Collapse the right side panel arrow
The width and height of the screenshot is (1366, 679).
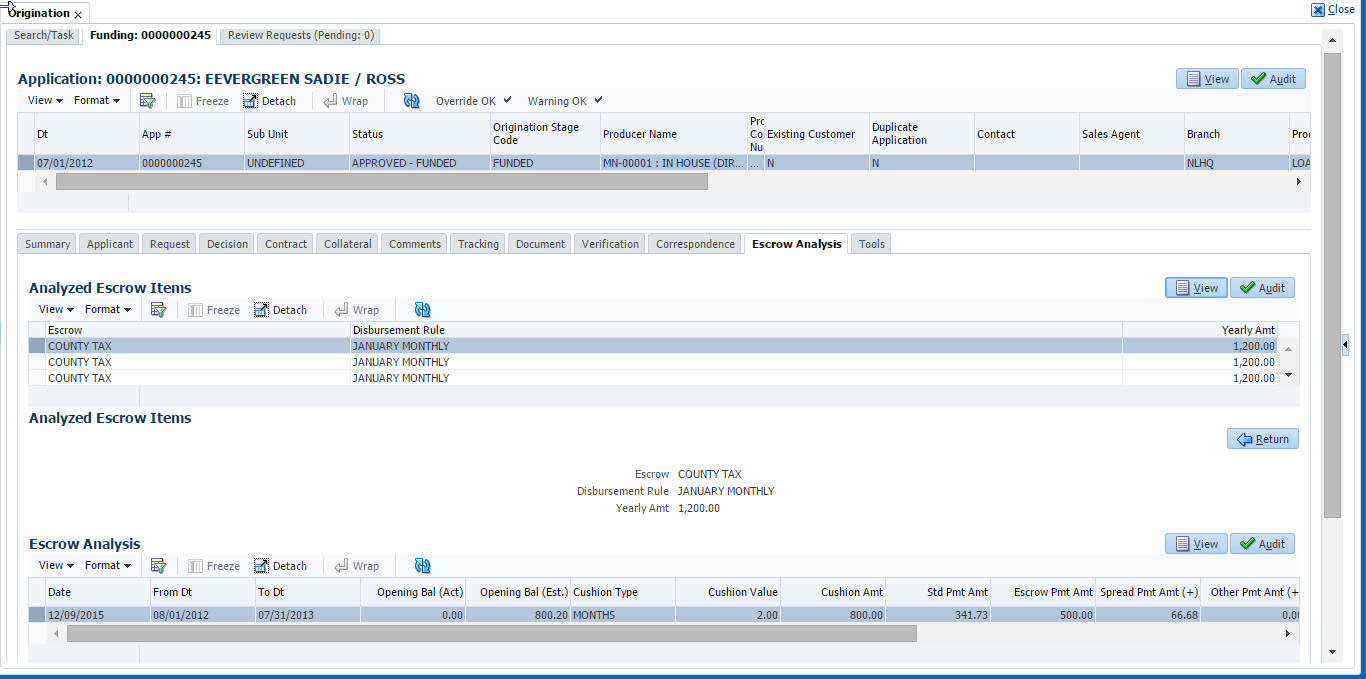[1345, 344]
